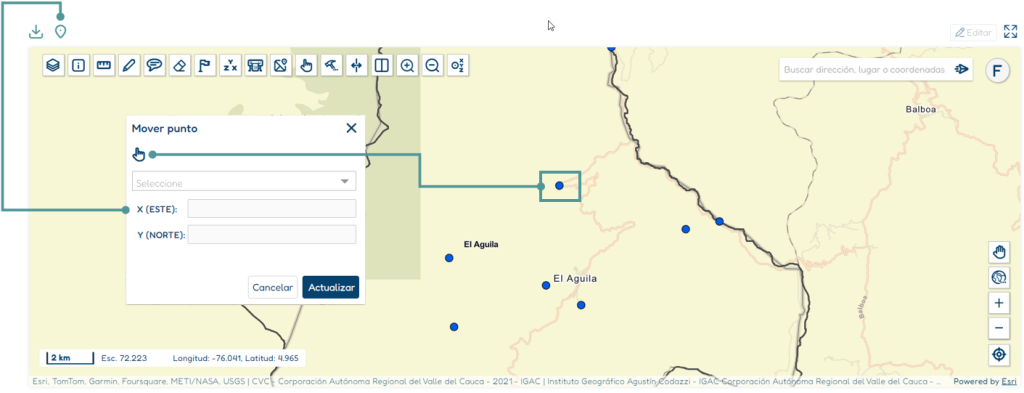Open user menu F avatar

pos(997,71)
